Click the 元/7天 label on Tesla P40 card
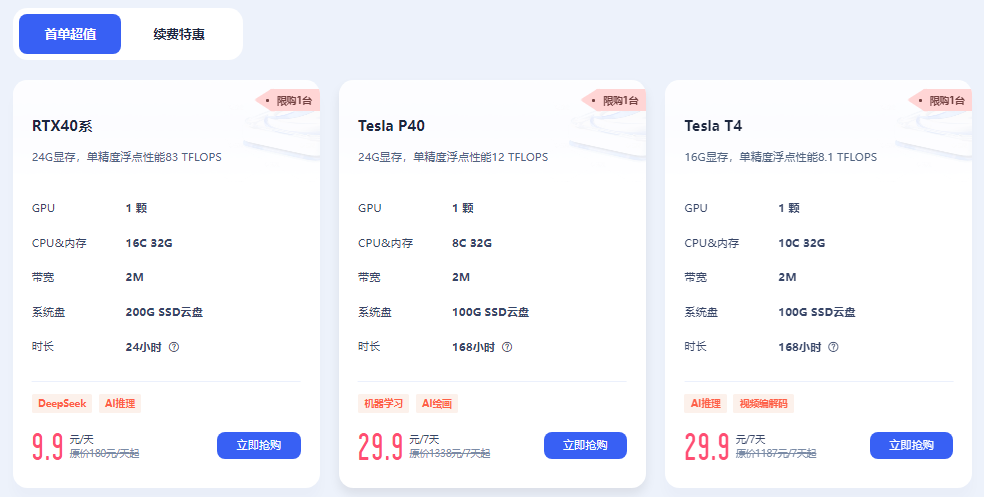 pyautogui.click(x=425, y=439)
